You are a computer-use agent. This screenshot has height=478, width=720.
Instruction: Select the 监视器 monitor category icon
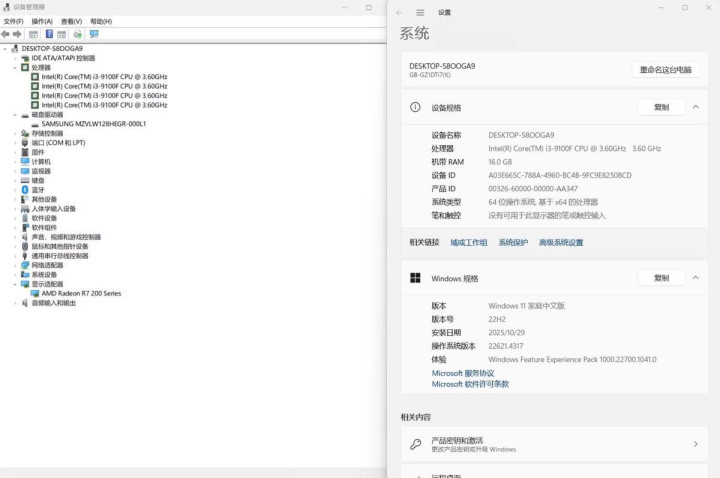(25, 171)
